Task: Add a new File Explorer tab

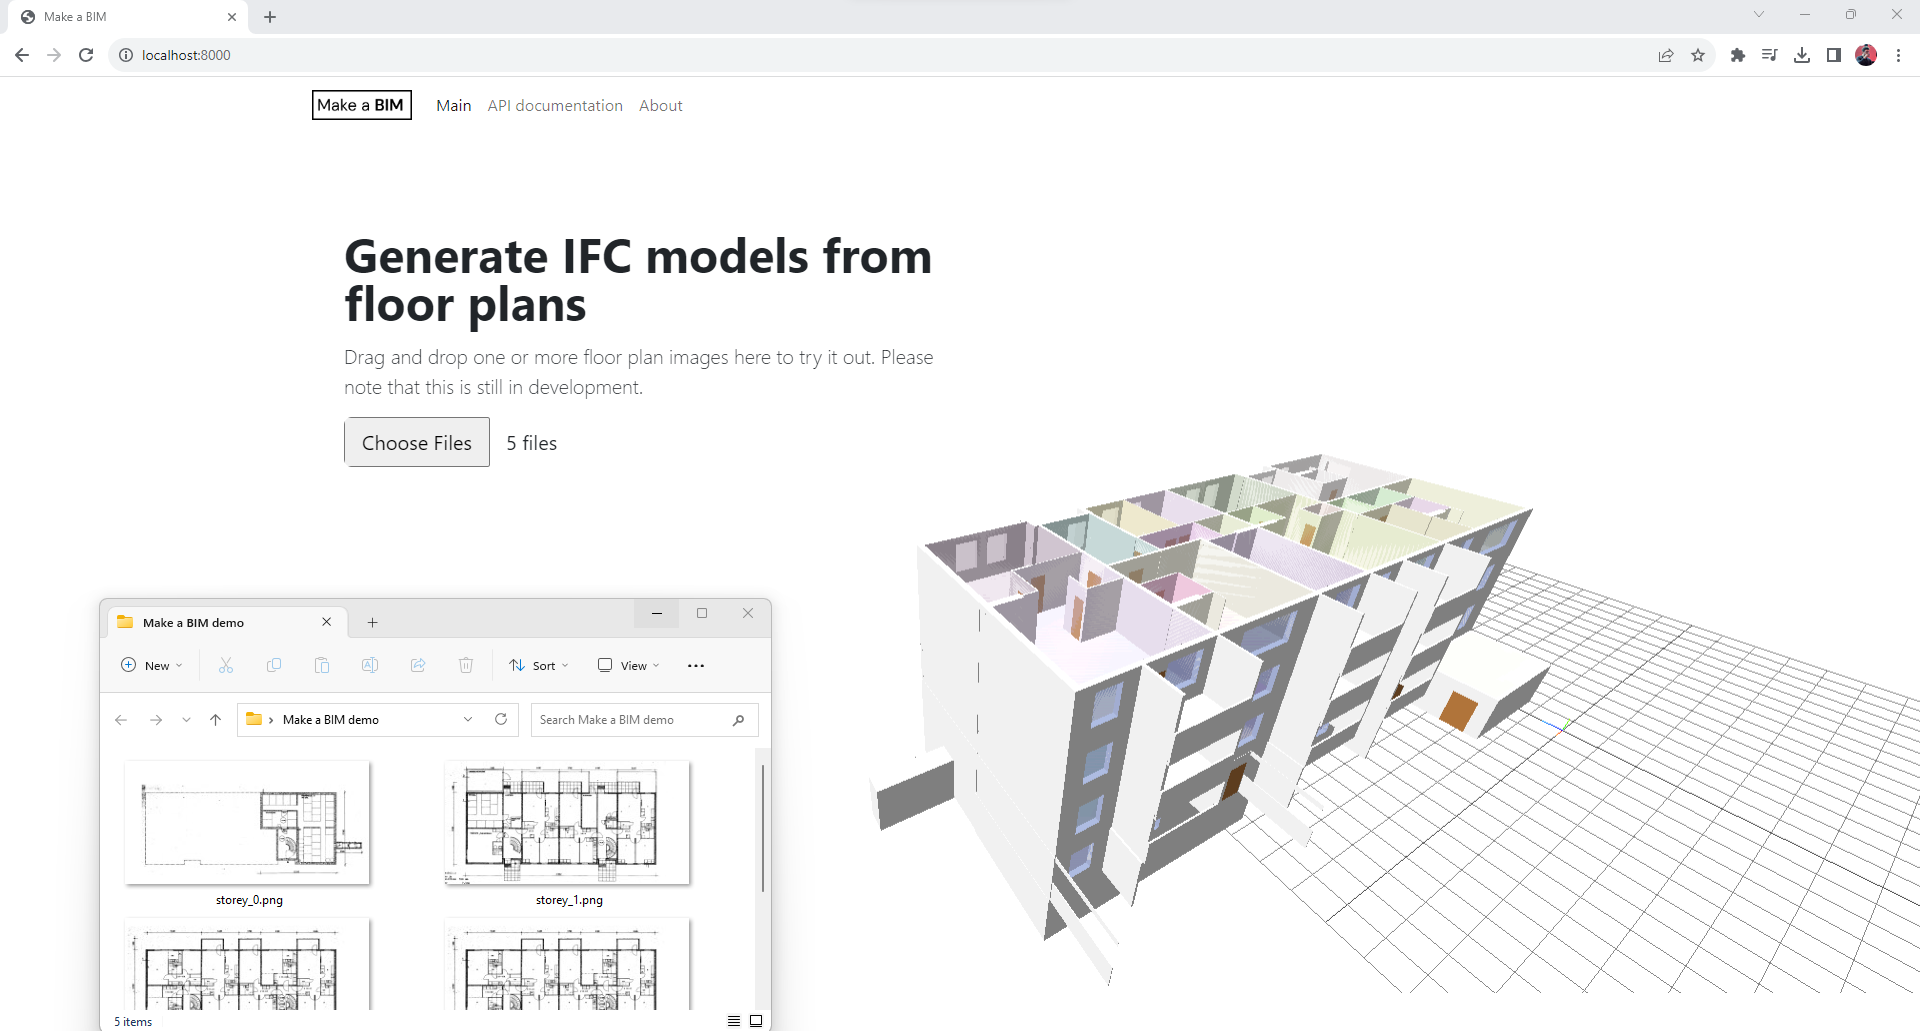Action: tap(372, 622)
